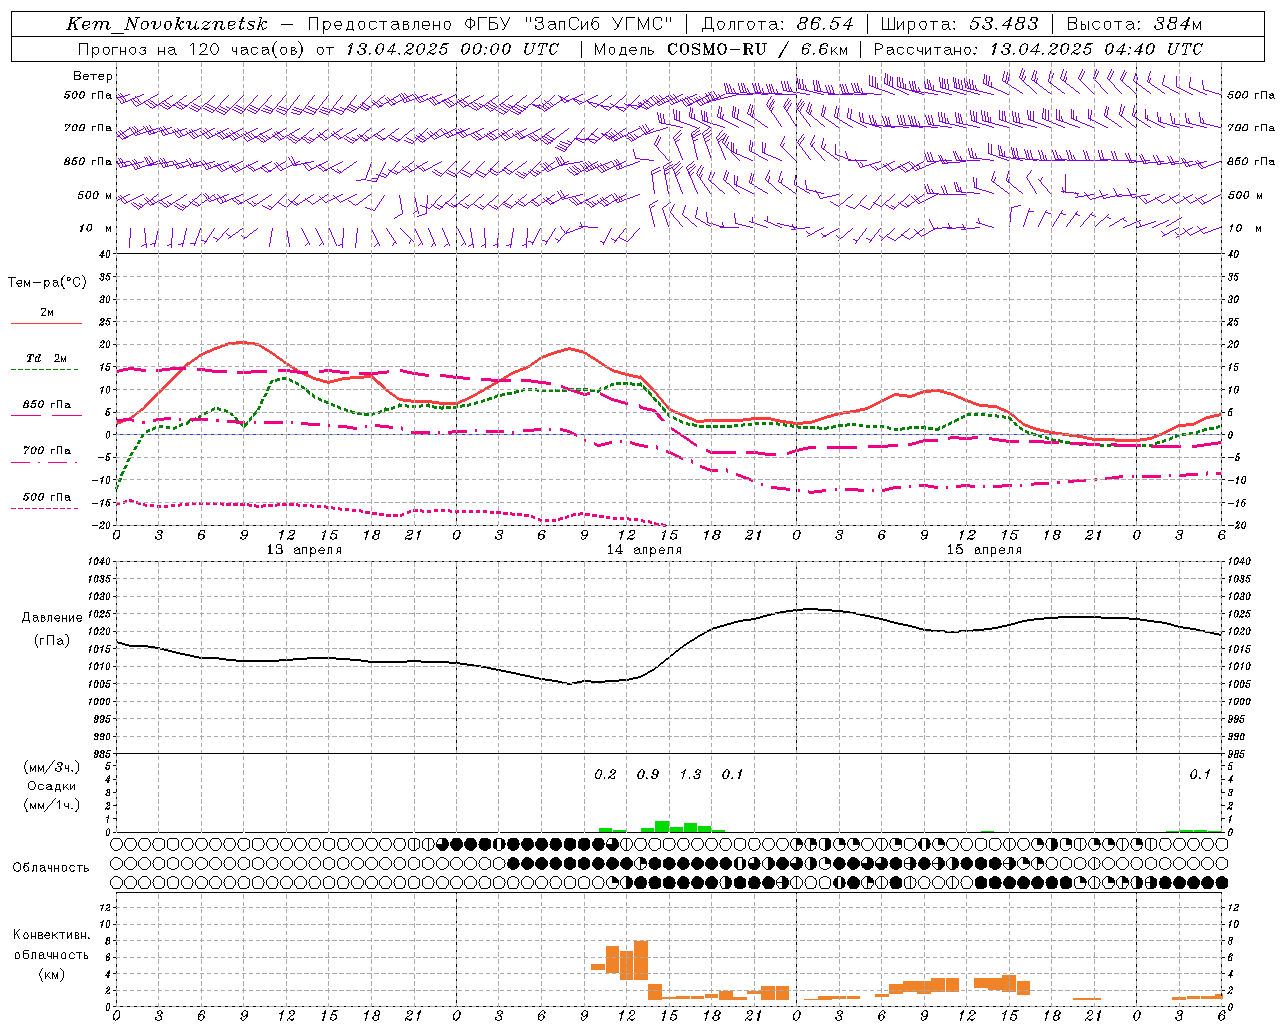The image size is (1280, 1024).
Task: Click the 'Ветер' wind panel label
Action: (93, 76)
